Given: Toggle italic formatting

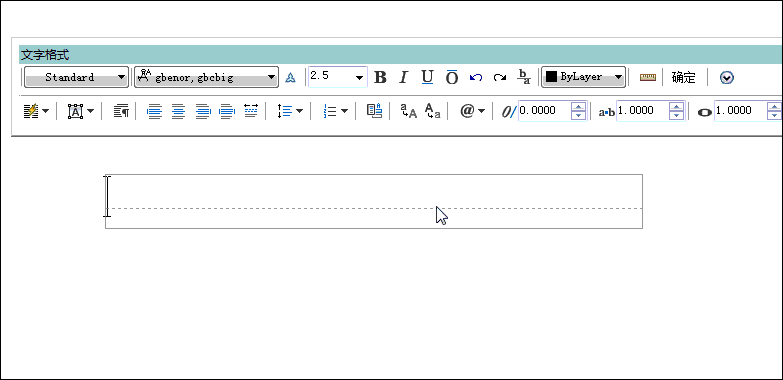Looking at the screenshot, I should (403, 77).
